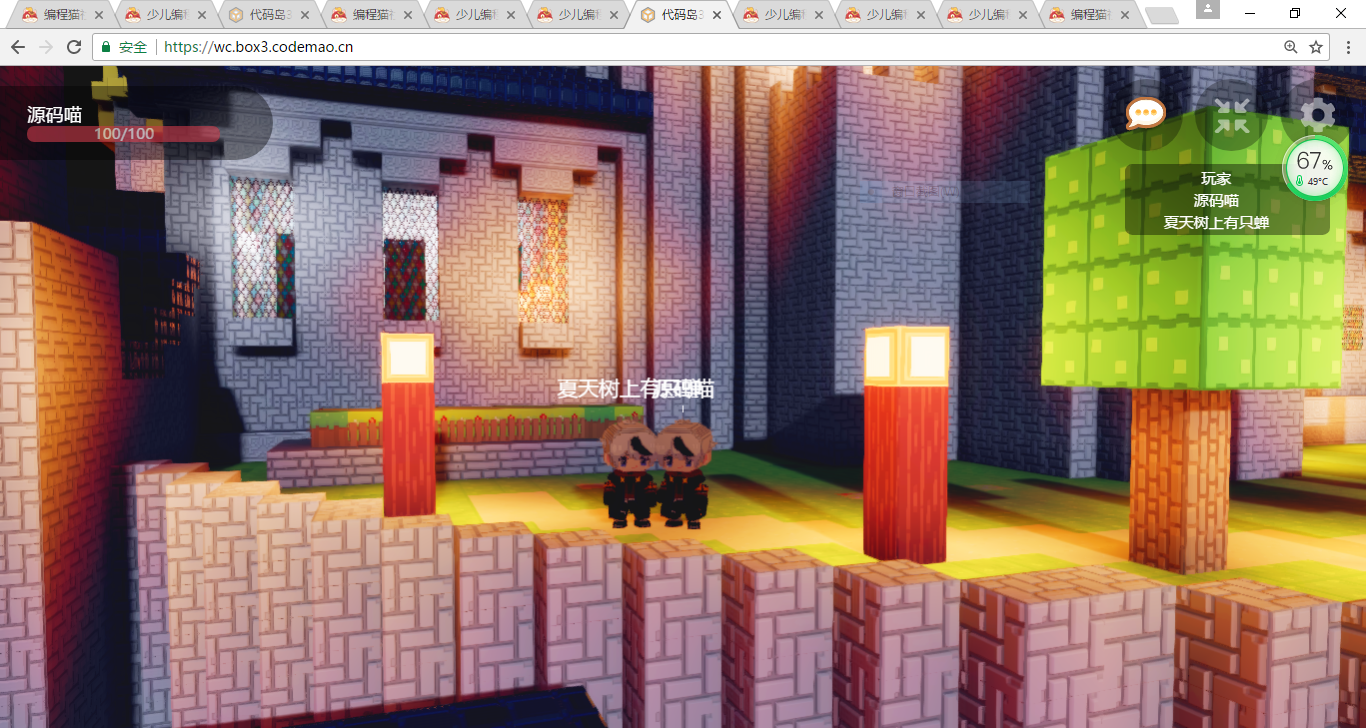Close the first 少儿编 tab

pyautogui.click(x=202, y=15)
